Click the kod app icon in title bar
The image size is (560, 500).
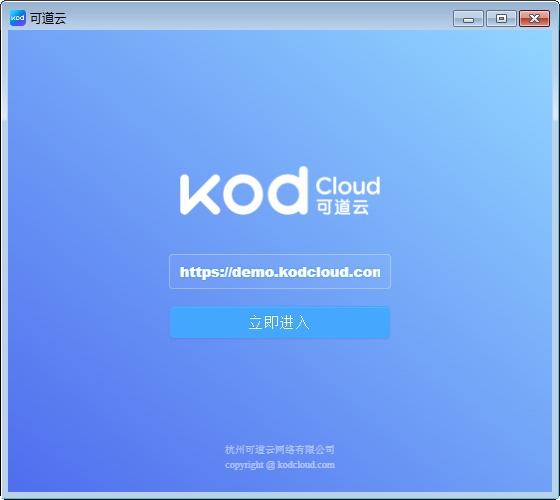coord(18,18)
